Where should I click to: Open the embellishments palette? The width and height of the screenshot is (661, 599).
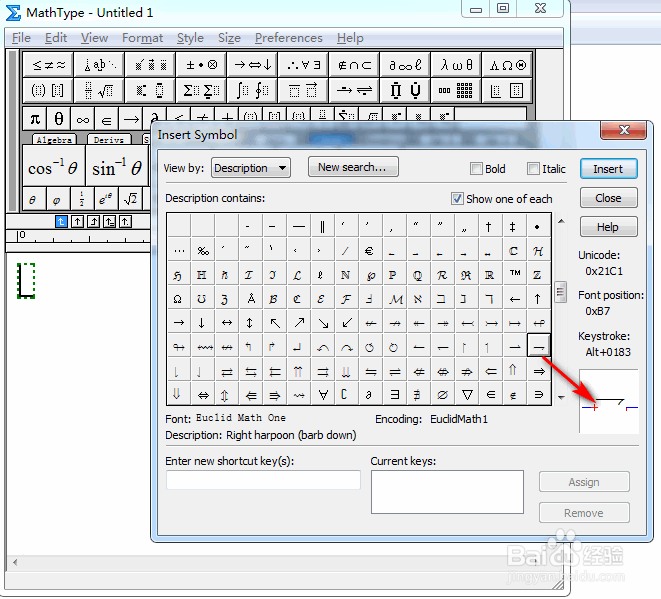[x=150, y=65]
